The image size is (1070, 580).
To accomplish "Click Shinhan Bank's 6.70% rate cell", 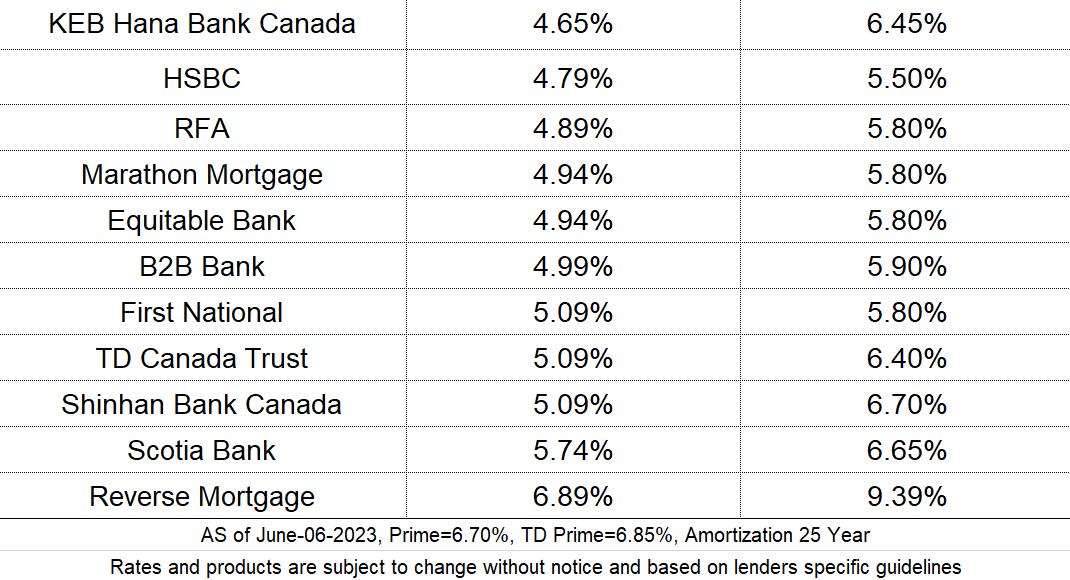I will (x=906, y=404).
